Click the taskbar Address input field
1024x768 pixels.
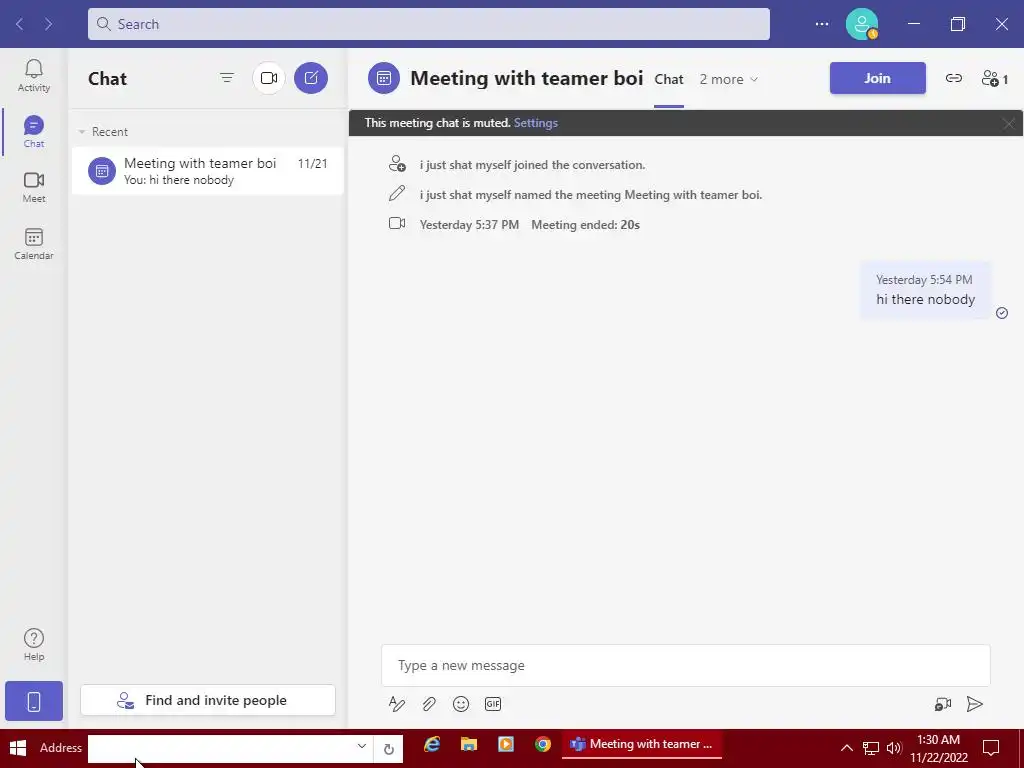click(x=222, y=748)
